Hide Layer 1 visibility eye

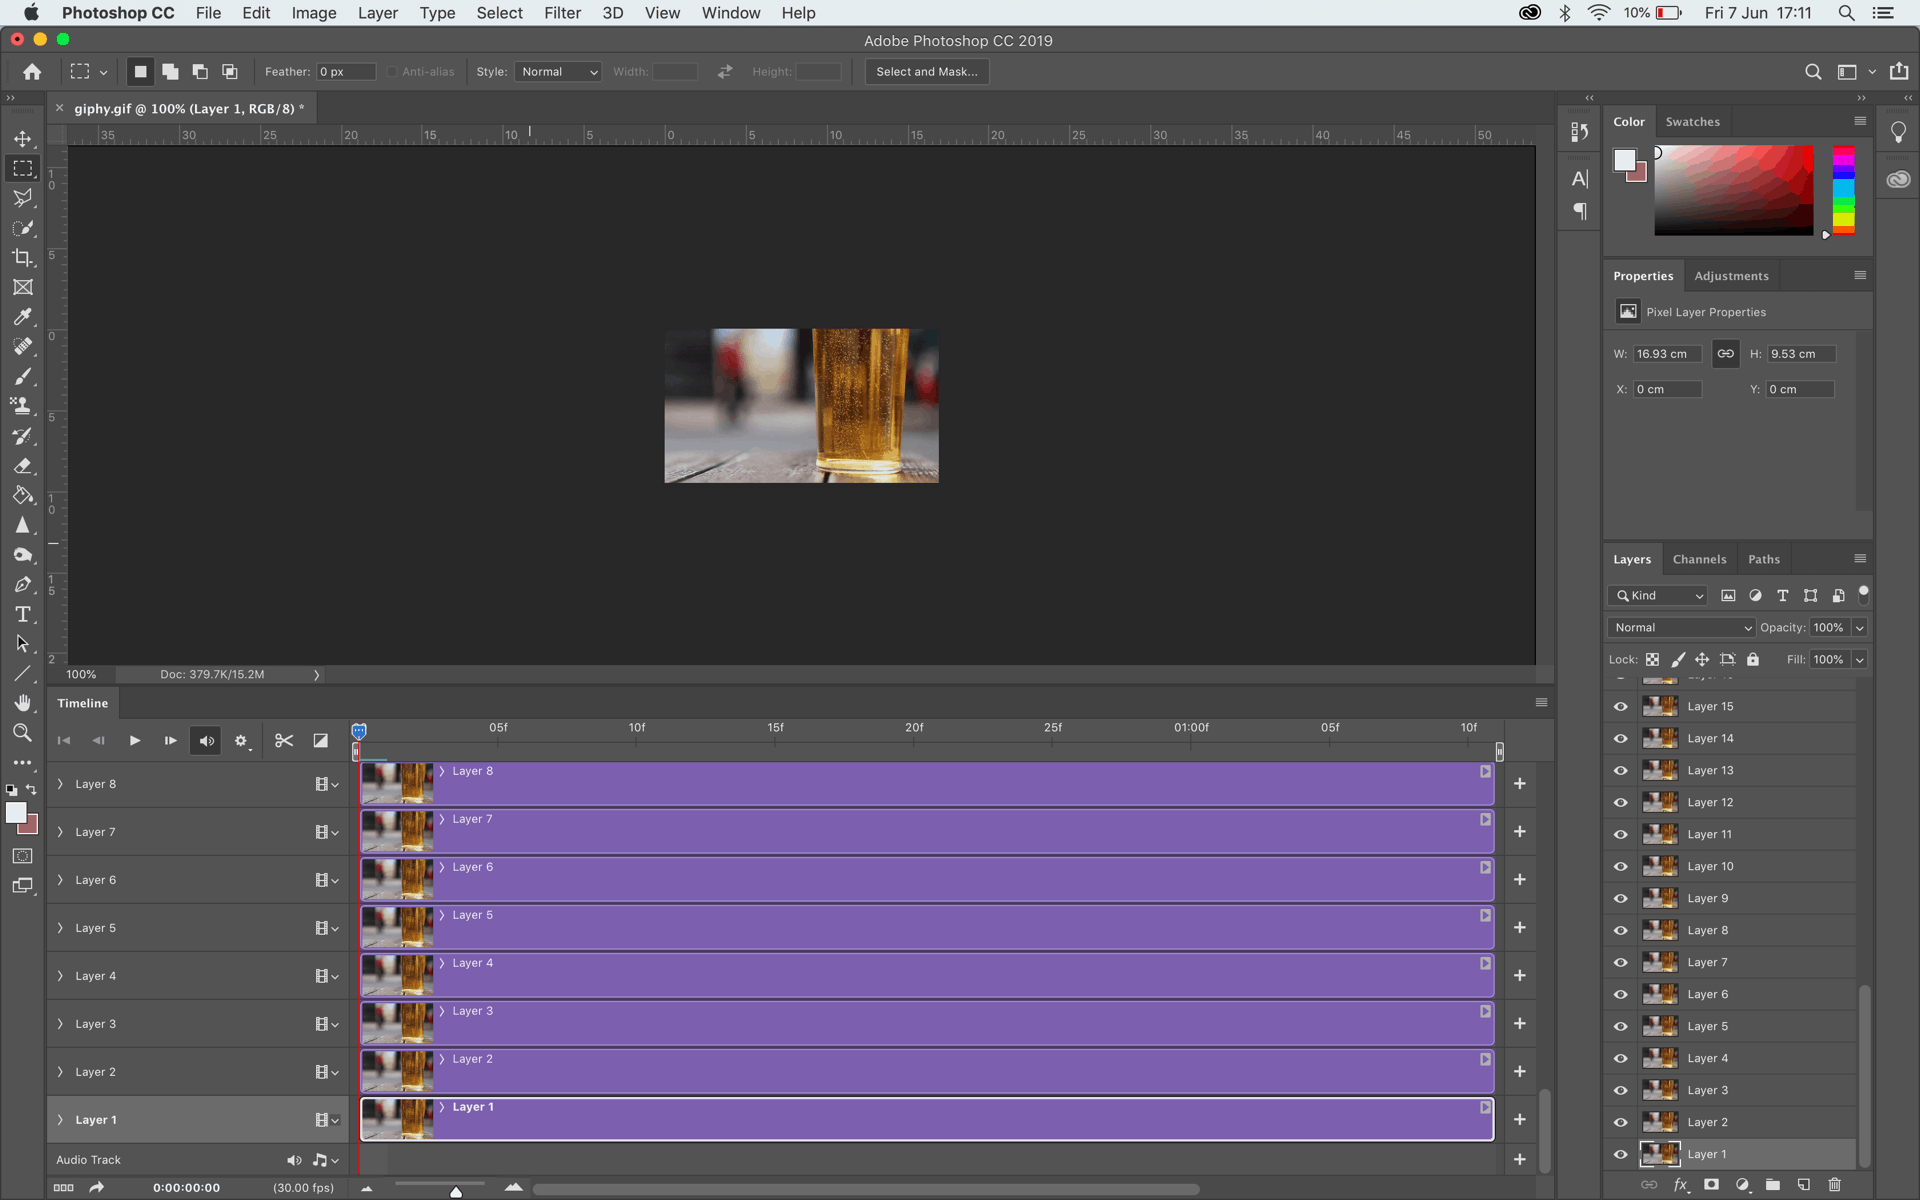1621,1155
